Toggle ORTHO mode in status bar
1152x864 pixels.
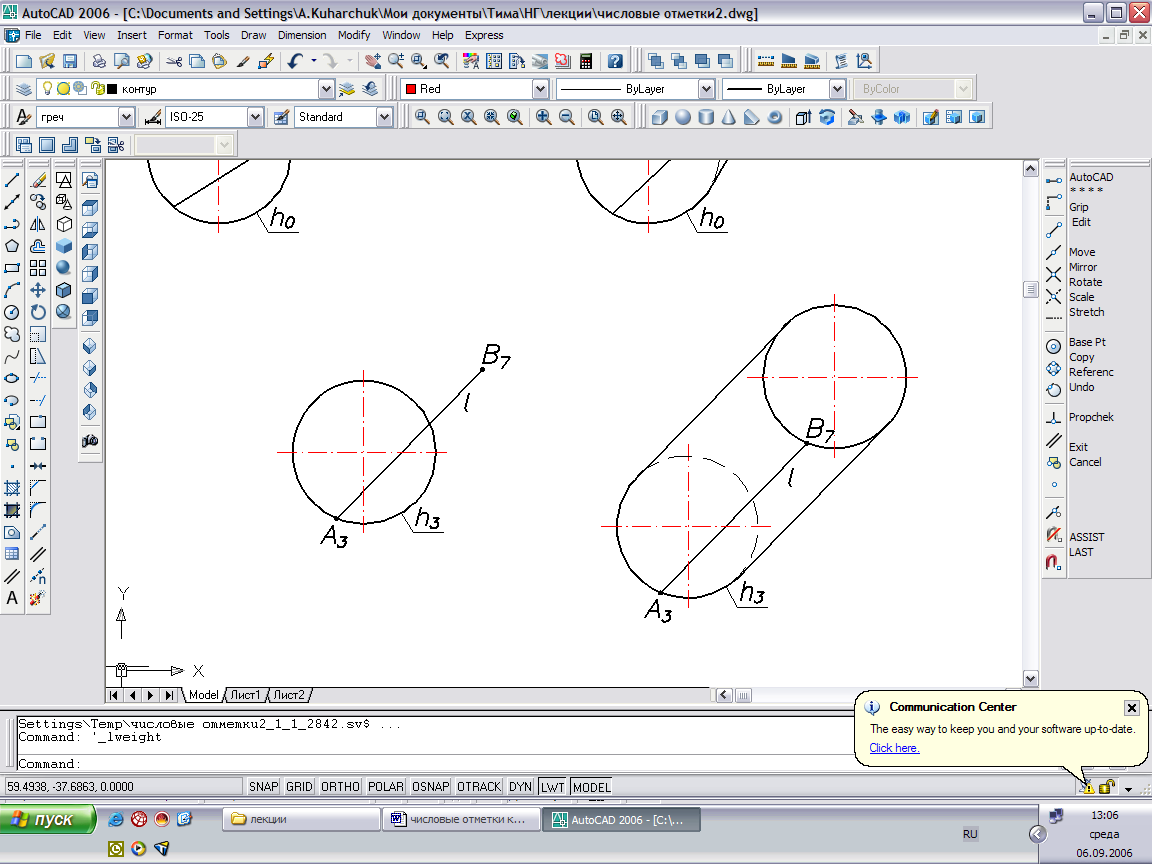340,787
